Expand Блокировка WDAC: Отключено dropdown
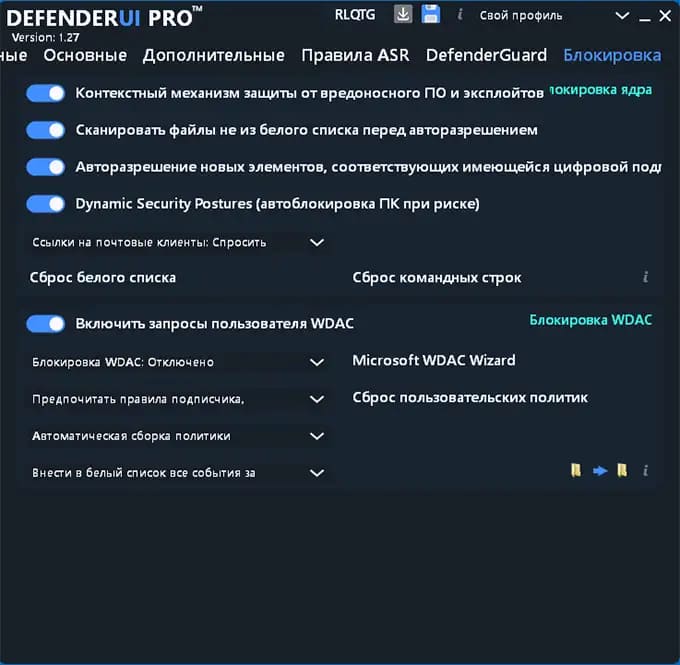 point(178,362)
